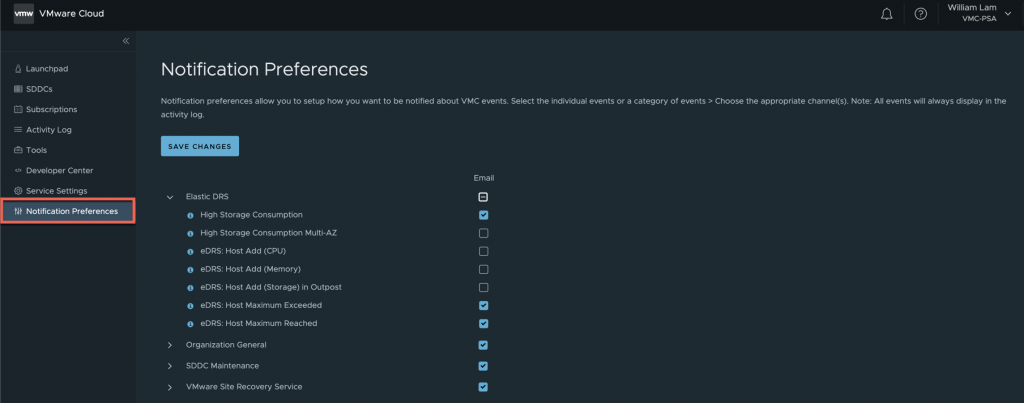Expand the SDDC Maintenance category
Screen dimensions: 1024x403
tap(170, 366)
